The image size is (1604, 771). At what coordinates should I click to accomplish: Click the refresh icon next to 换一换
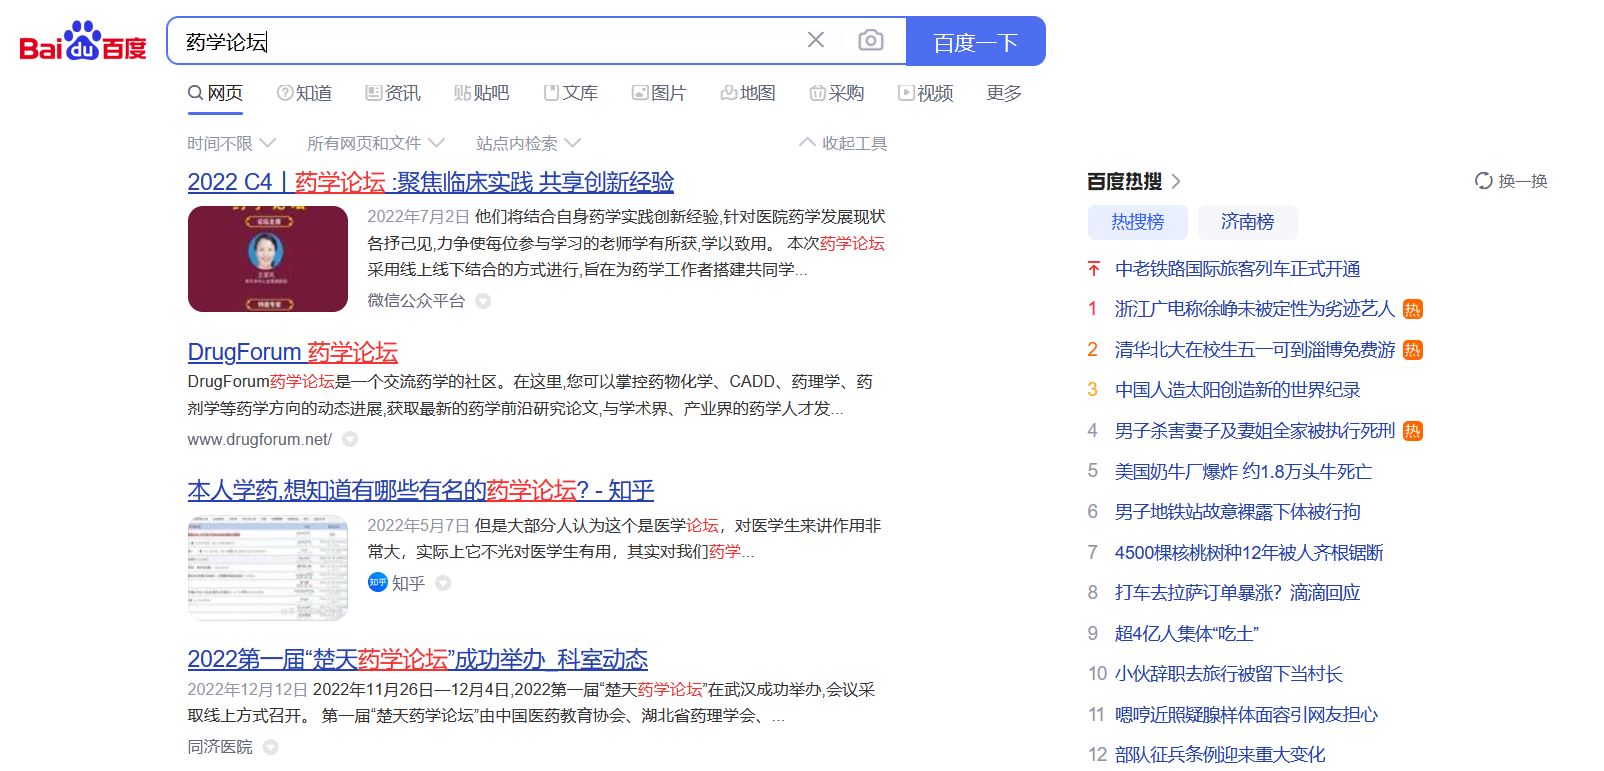click(x=1483, y=181)
